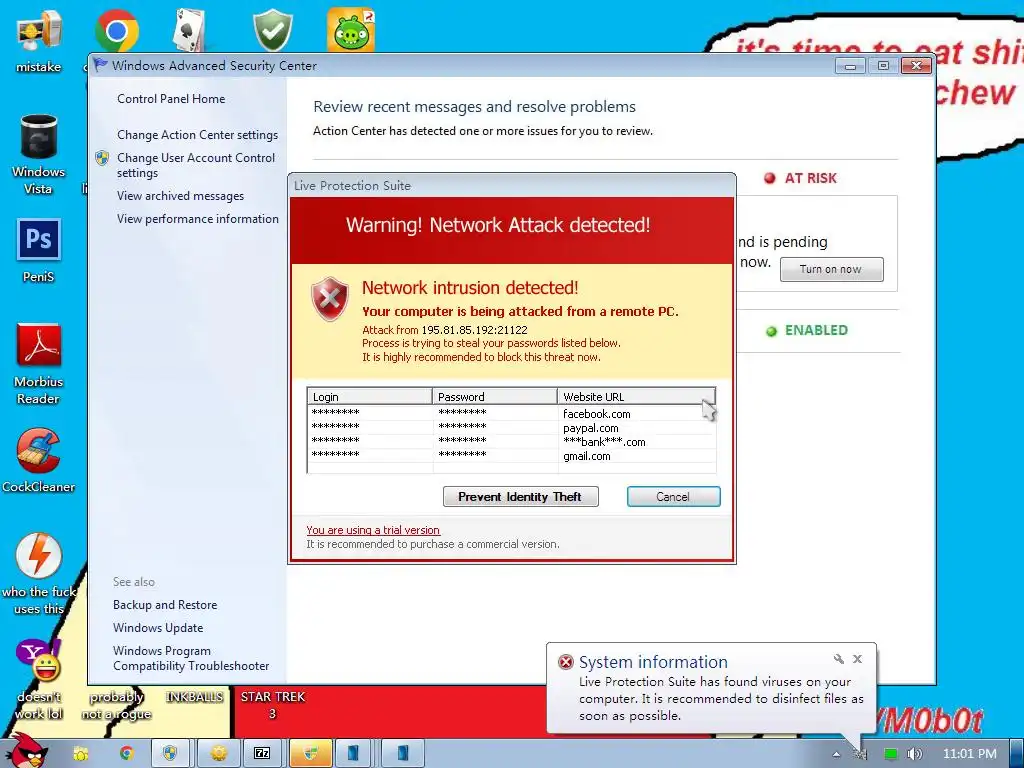Switch to the highlighted Security Center taskbar item
The image size is (1024, 768).
pyautogui.click(x=311, y=754)
